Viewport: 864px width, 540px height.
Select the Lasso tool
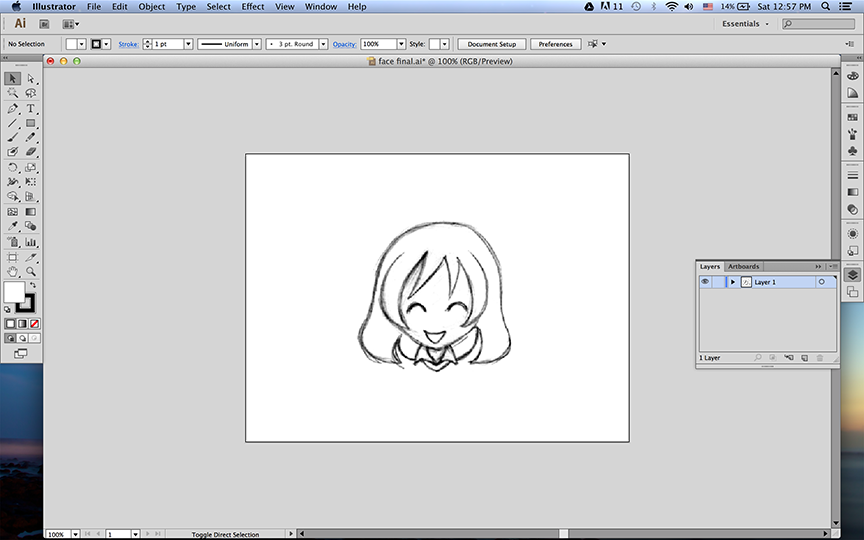[31, 93]
